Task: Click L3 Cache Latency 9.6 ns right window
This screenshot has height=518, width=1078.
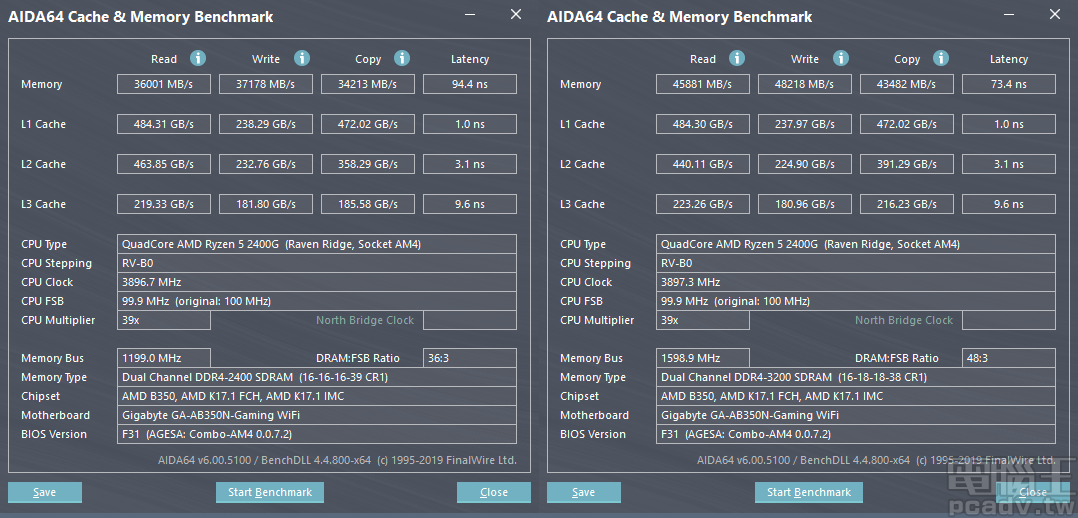Action: [x=1009, y=204]
